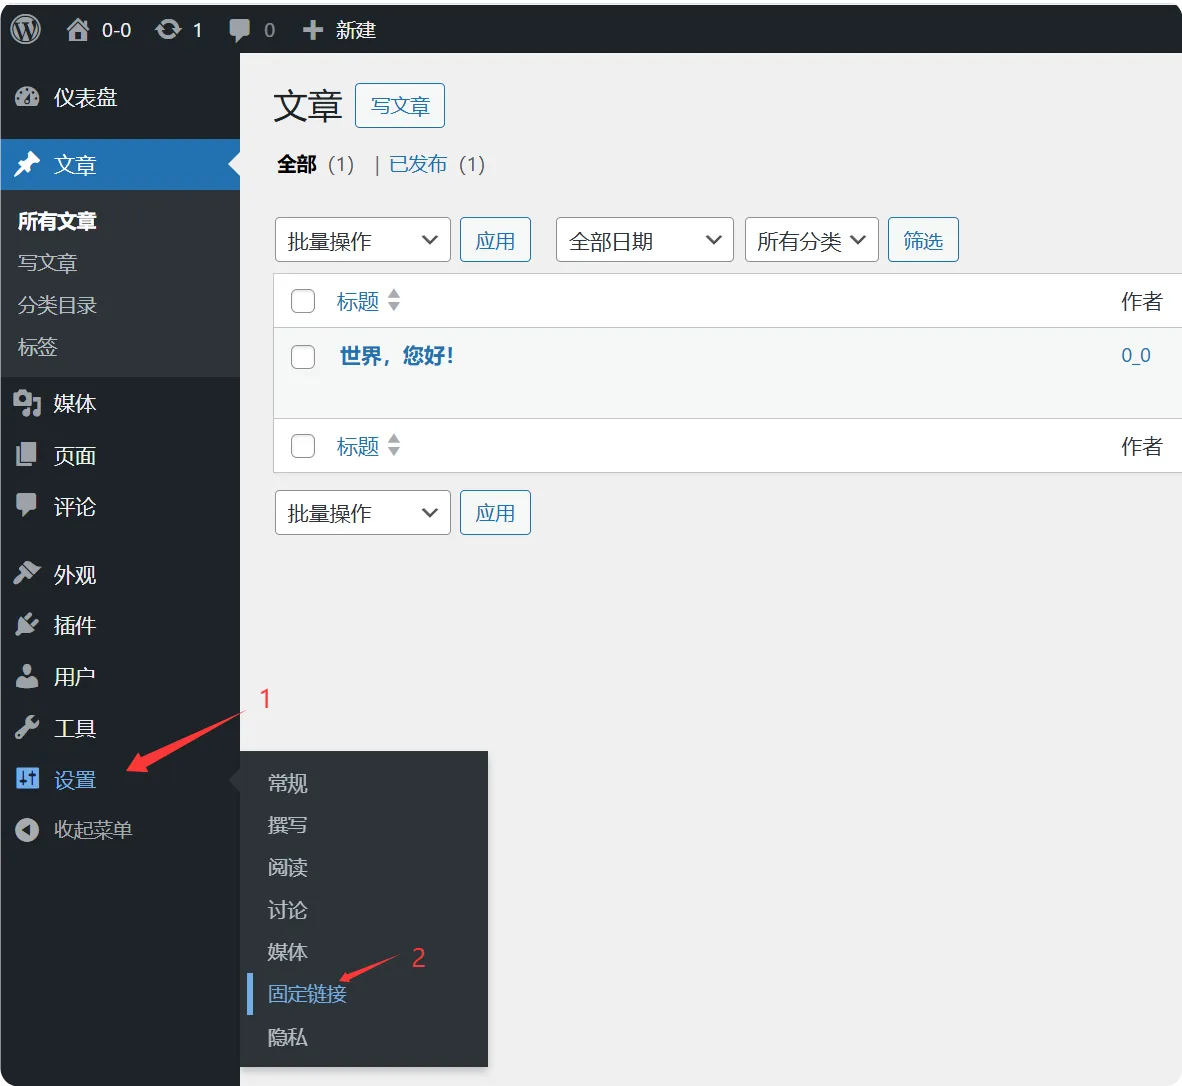Check the select-all checkbox in table footer

pyautogui.click(x=303, y=446)
